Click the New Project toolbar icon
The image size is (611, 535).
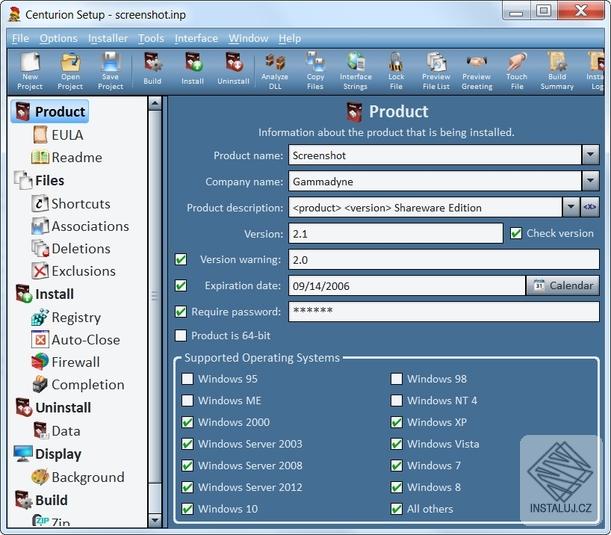30,72
